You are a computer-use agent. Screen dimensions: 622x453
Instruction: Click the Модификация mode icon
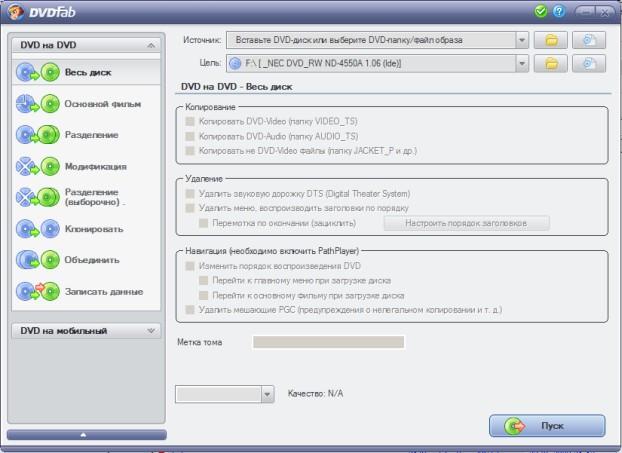(x=38, y=166)
